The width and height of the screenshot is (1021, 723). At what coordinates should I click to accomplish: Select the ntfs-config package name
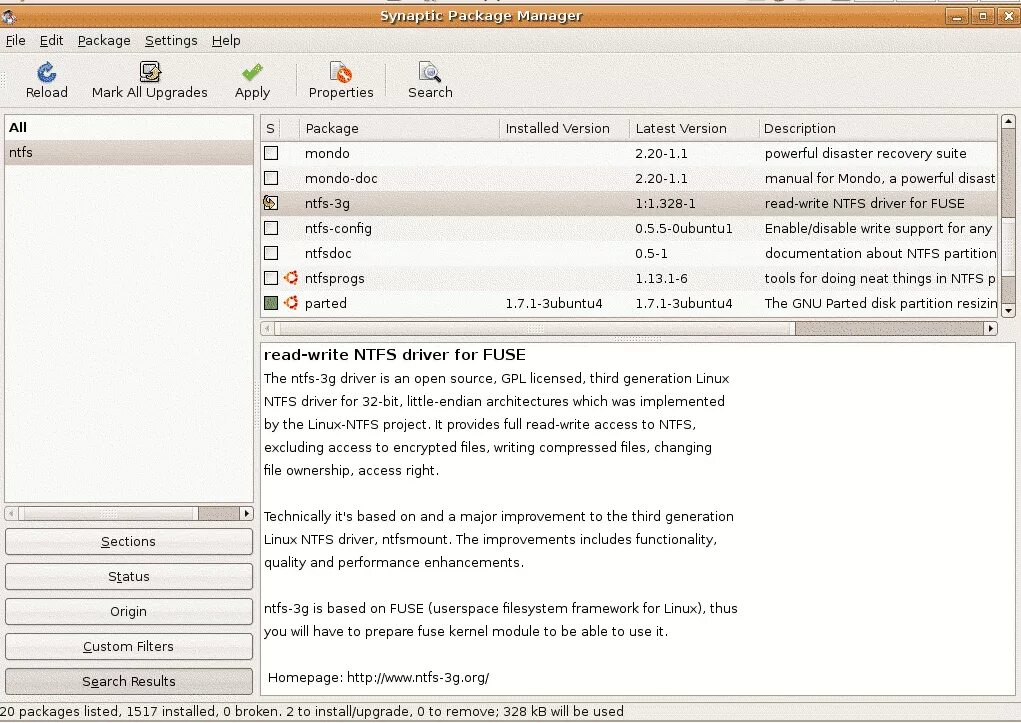pyautogui.click(x=338, y=228)
